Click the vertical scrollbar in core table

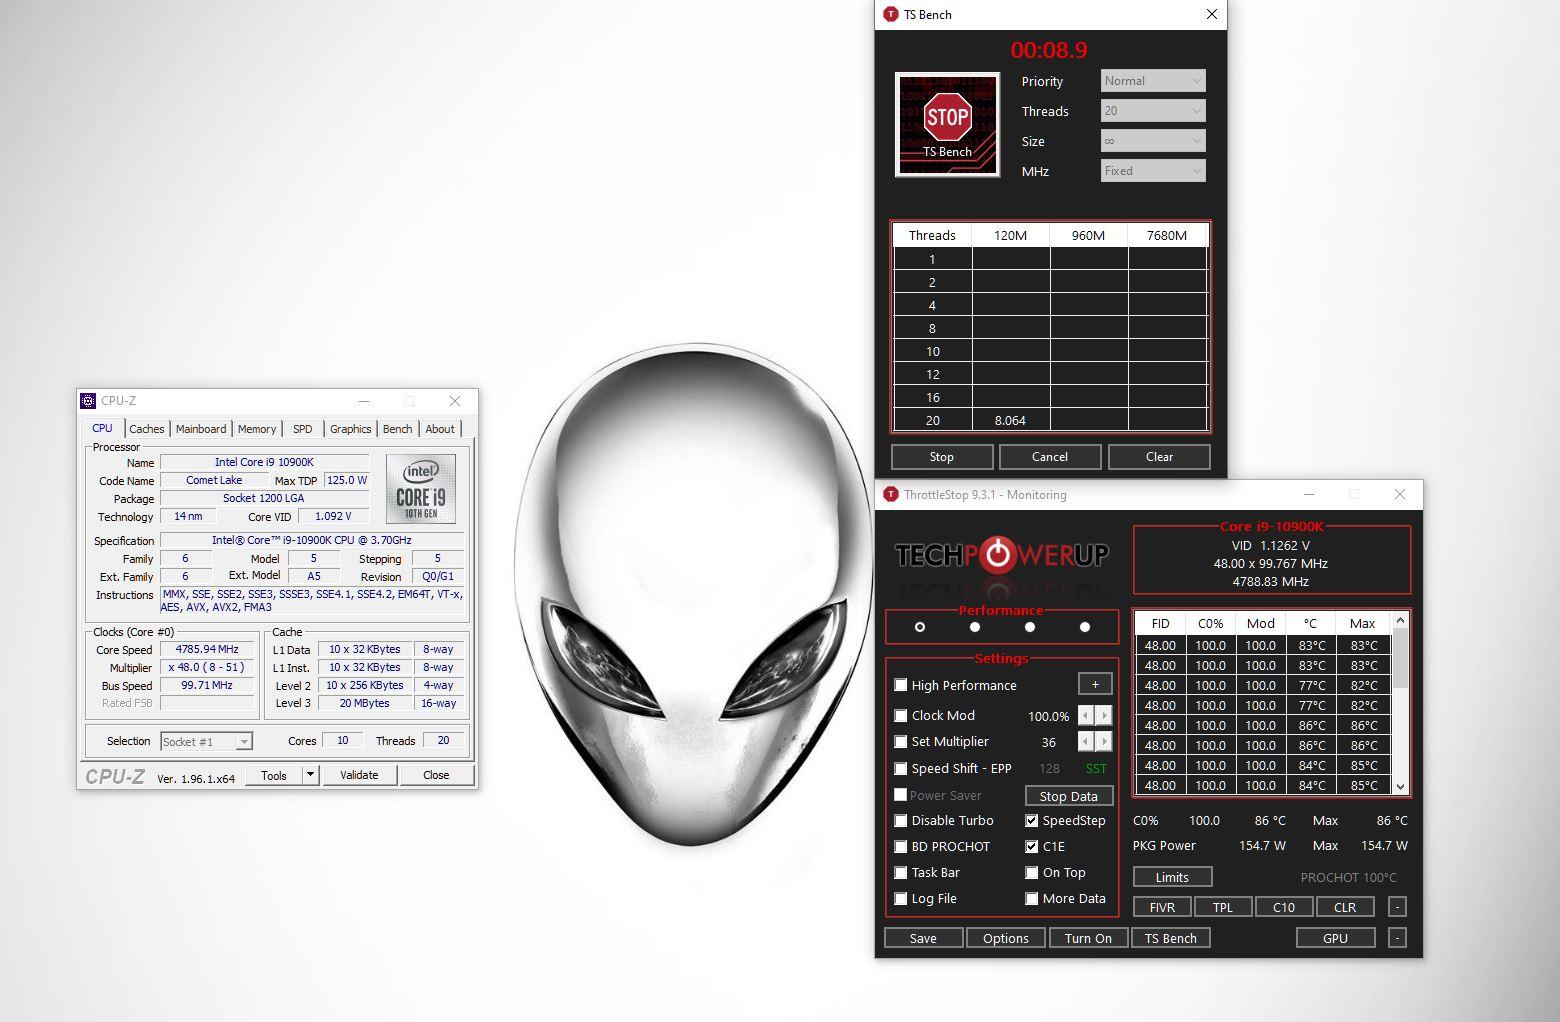[1400, 704]
